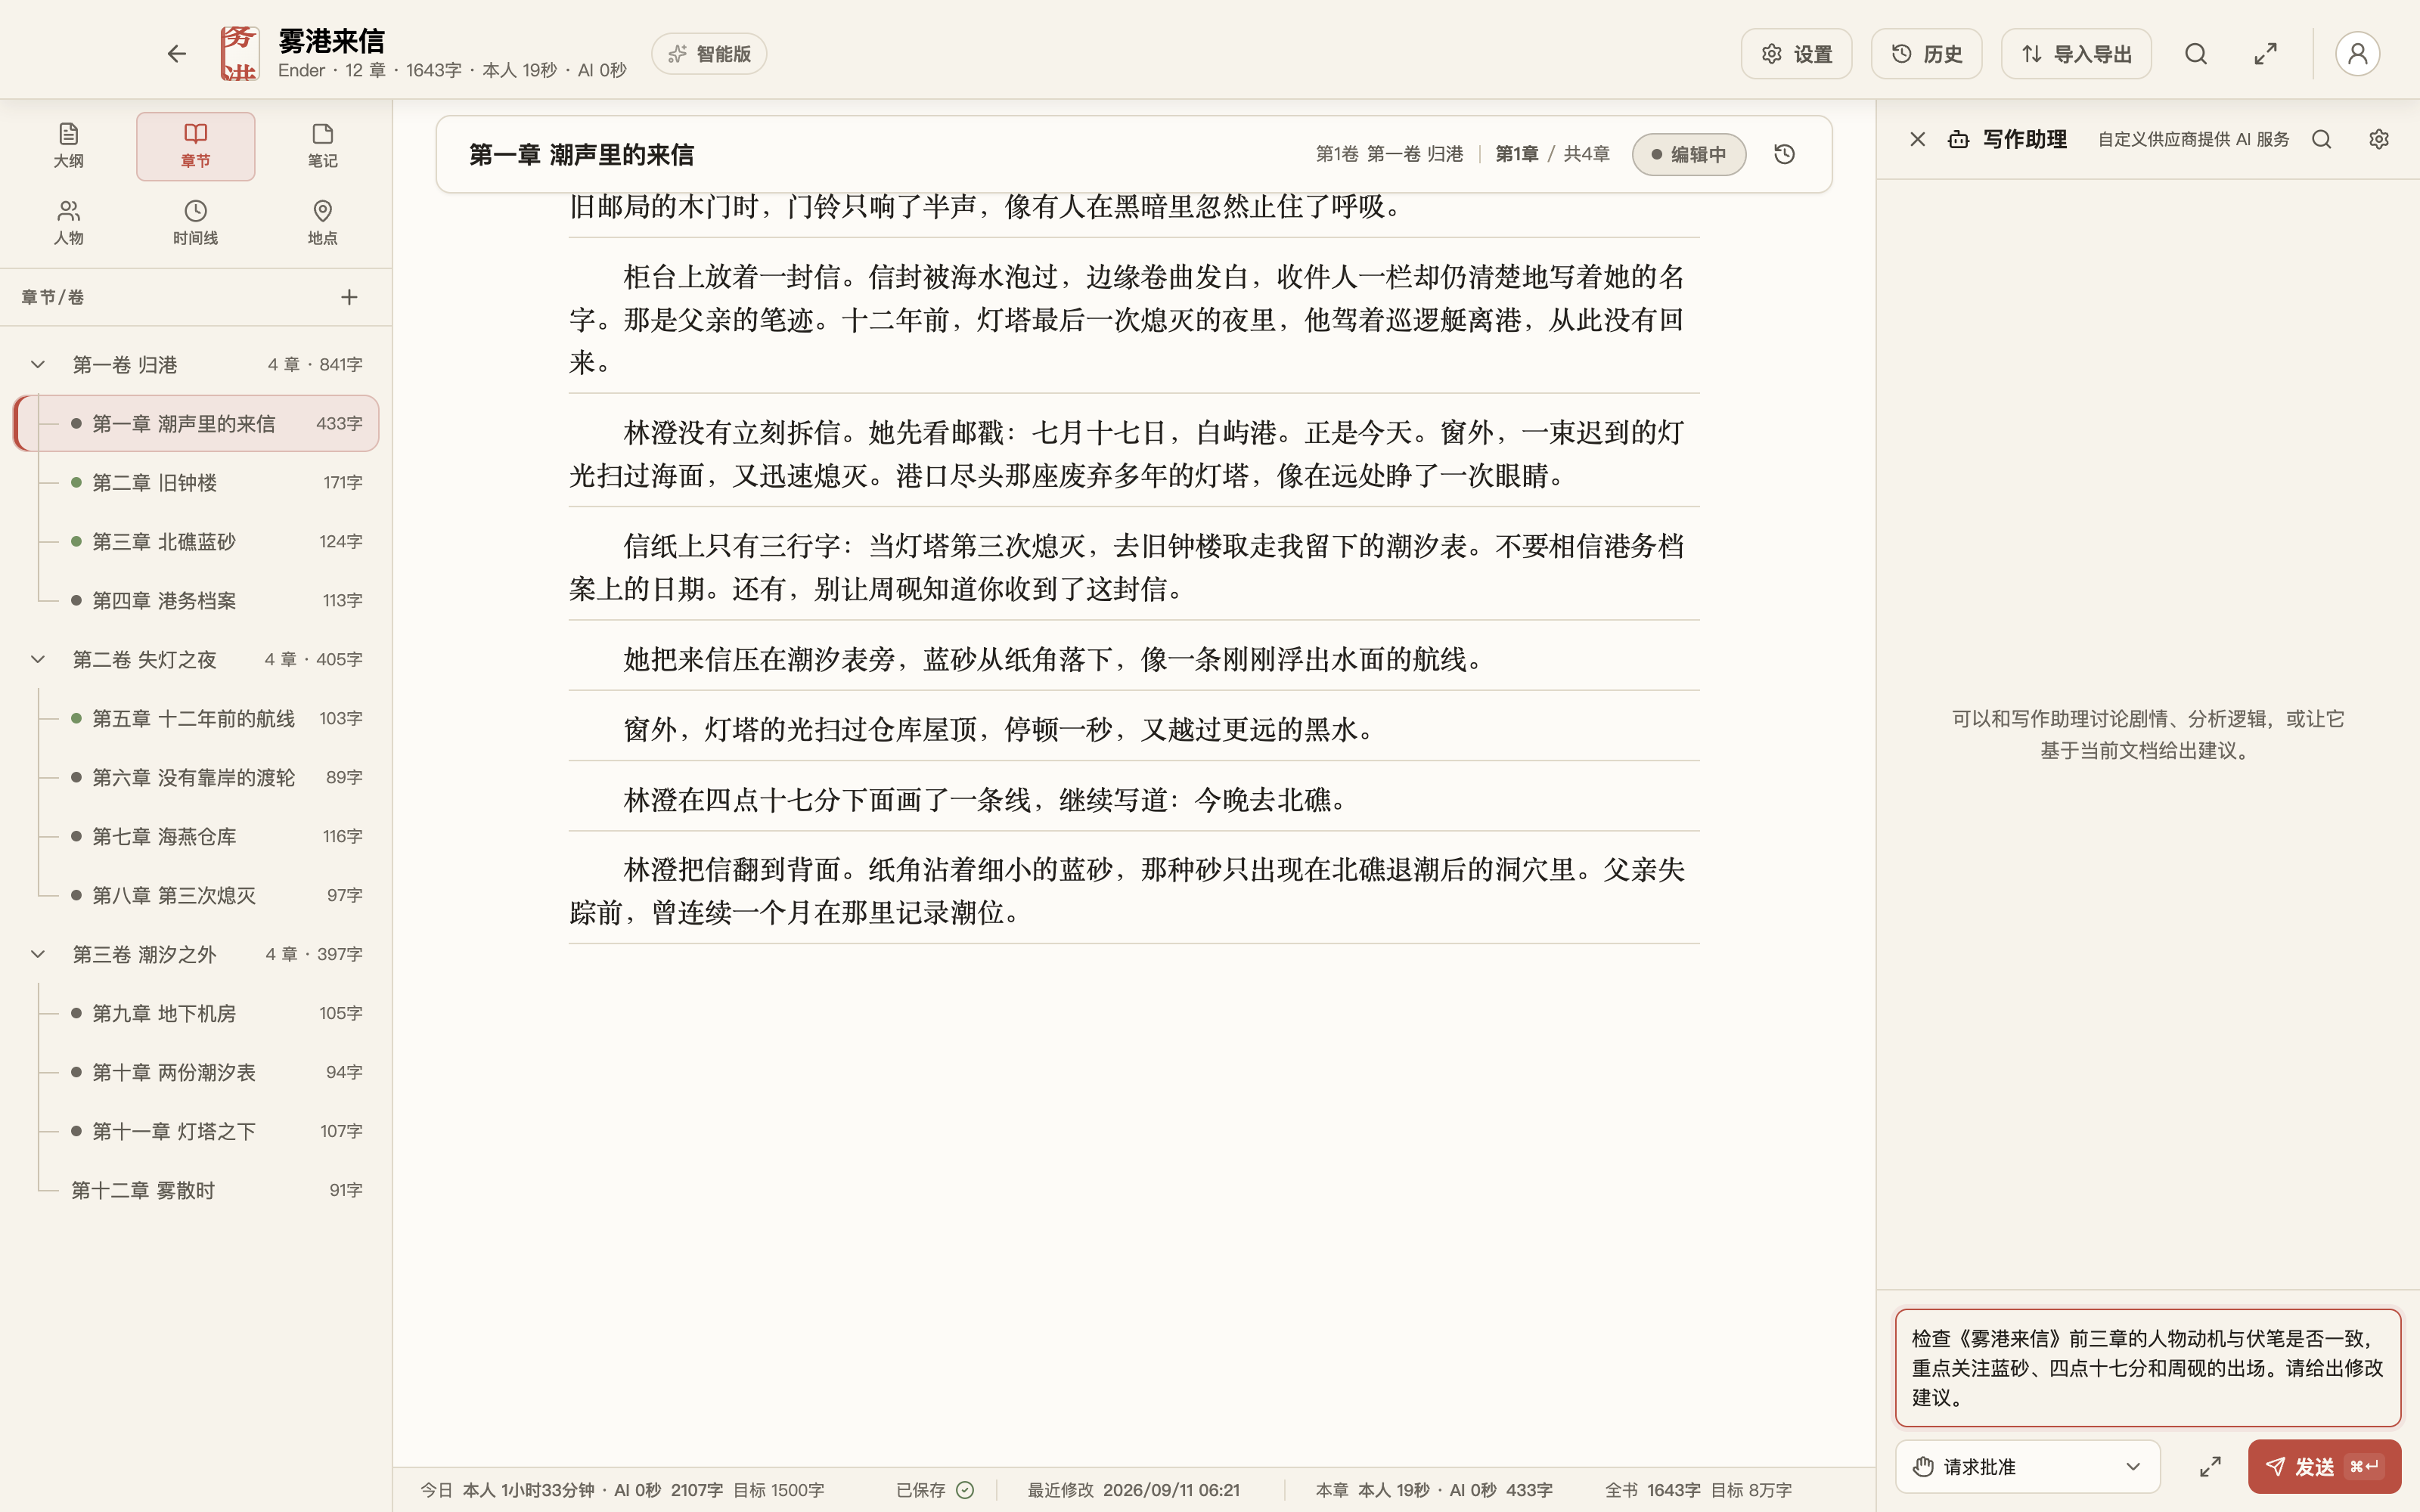Switch to the 地点 locations tab
This screenshot has width=2420, height=1512.
(x=322, y=223)
